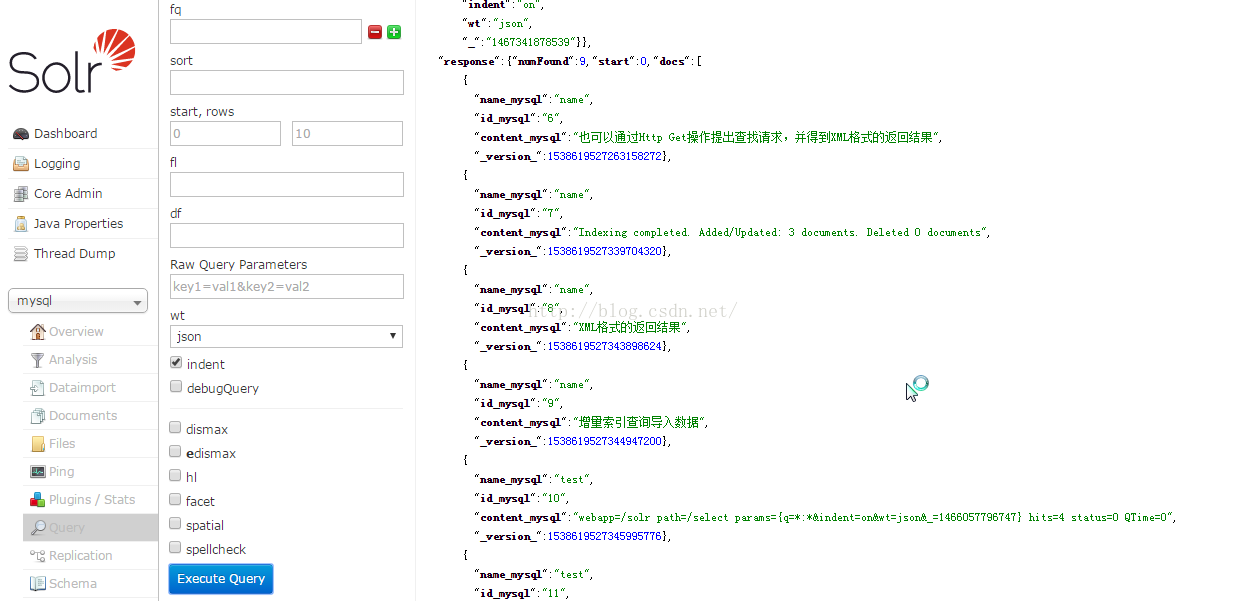Click the Execute Query button
1246x601 pixels.
(x=221, y=579)
